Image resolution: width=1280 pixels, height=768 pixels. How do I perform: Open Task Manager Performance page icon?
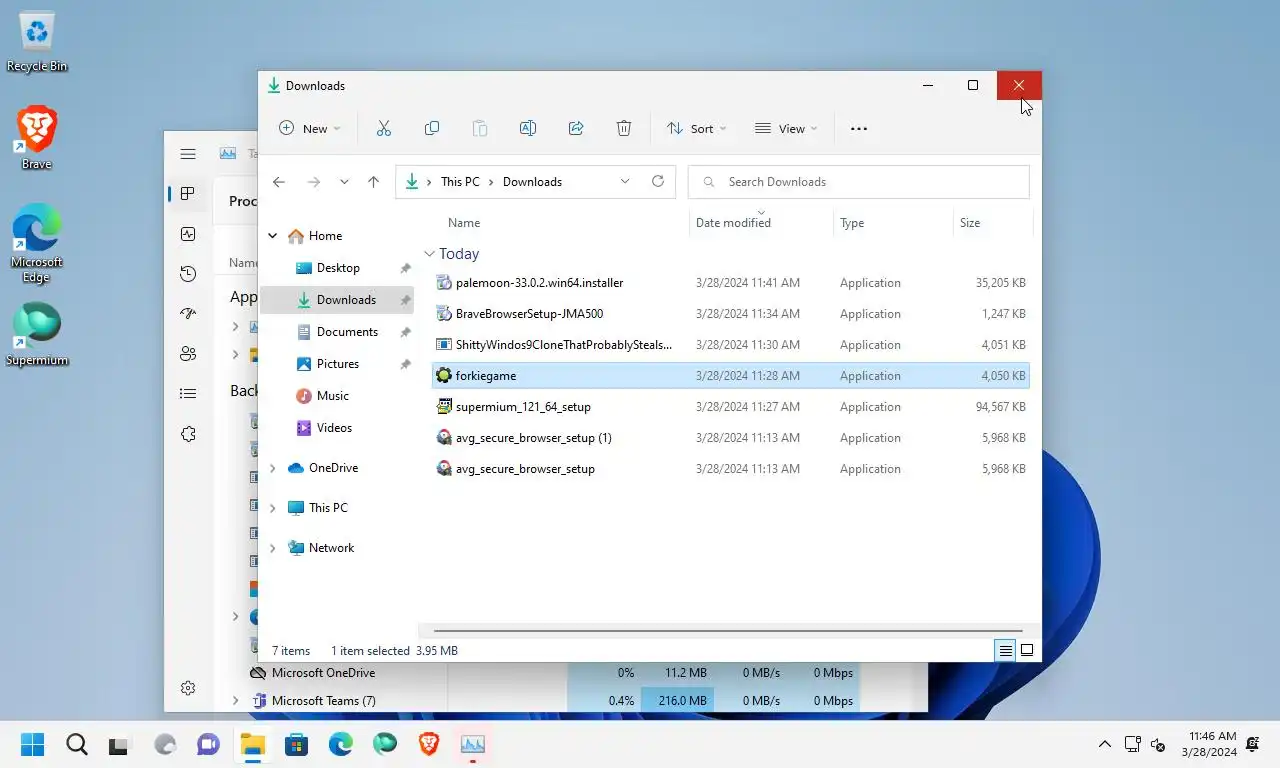(x=188, y=234)
